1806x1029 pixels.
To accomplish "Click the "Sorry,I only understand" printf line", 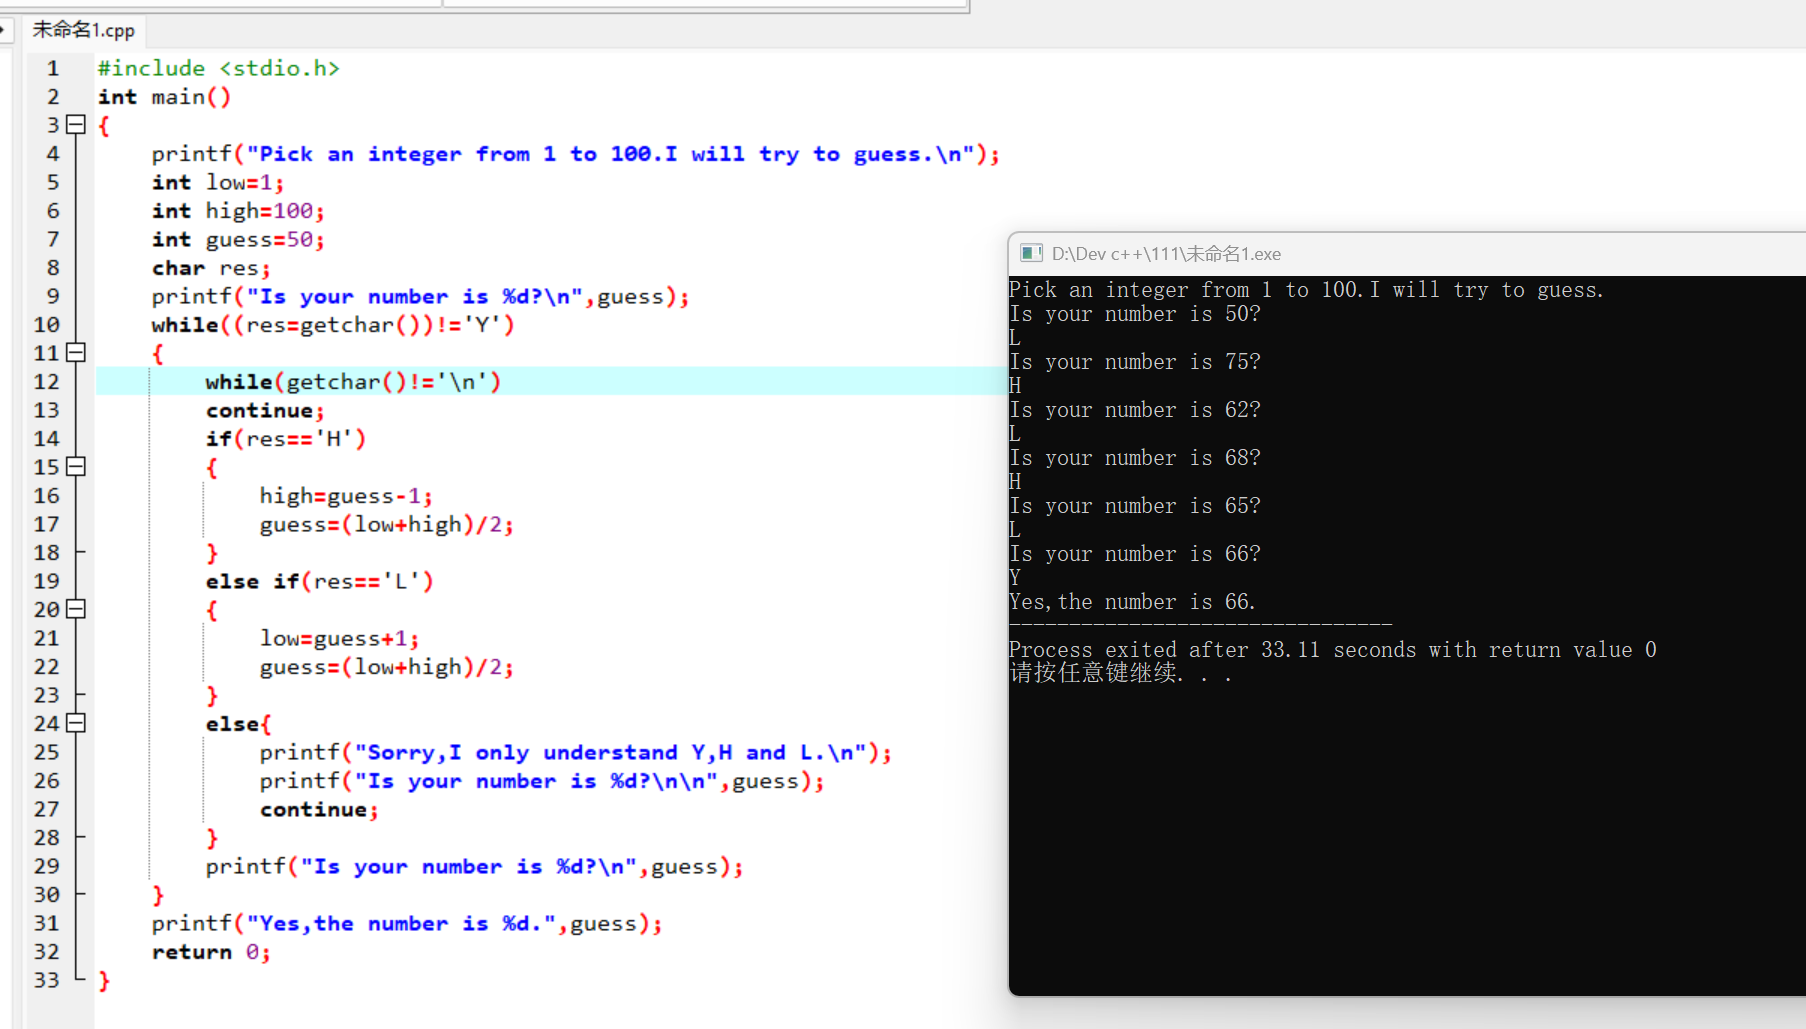I will pyautogui.click(x=575, y=752).
